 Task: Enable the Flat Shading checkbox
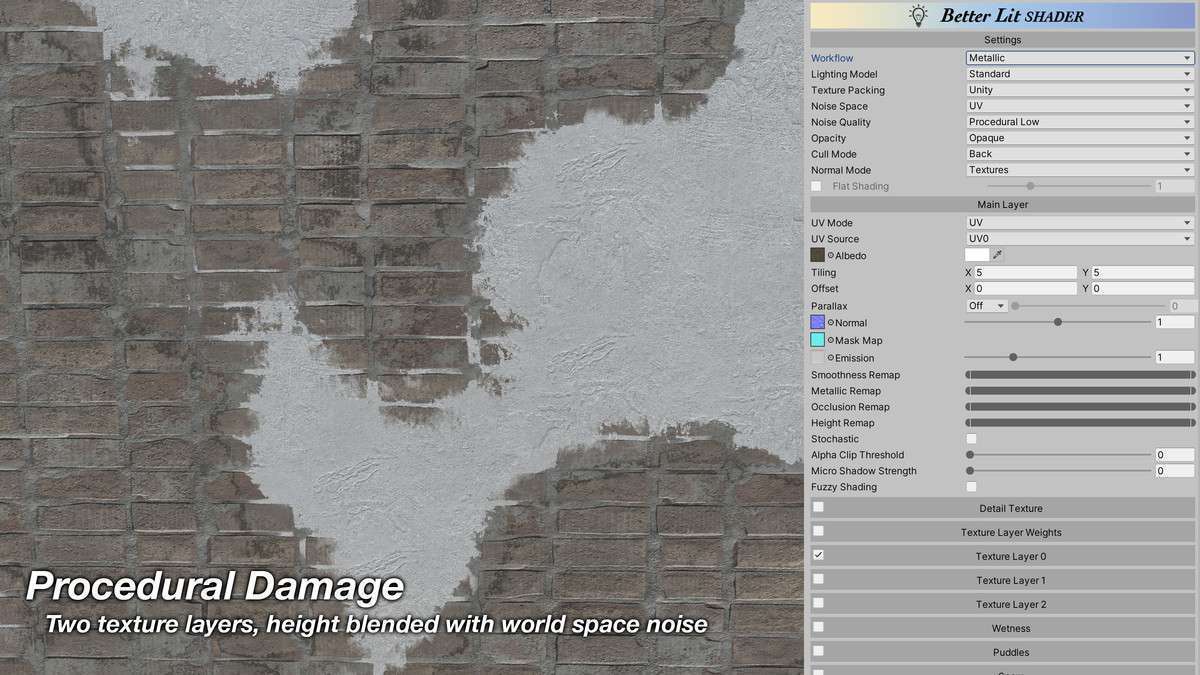[x=817, y=186]
